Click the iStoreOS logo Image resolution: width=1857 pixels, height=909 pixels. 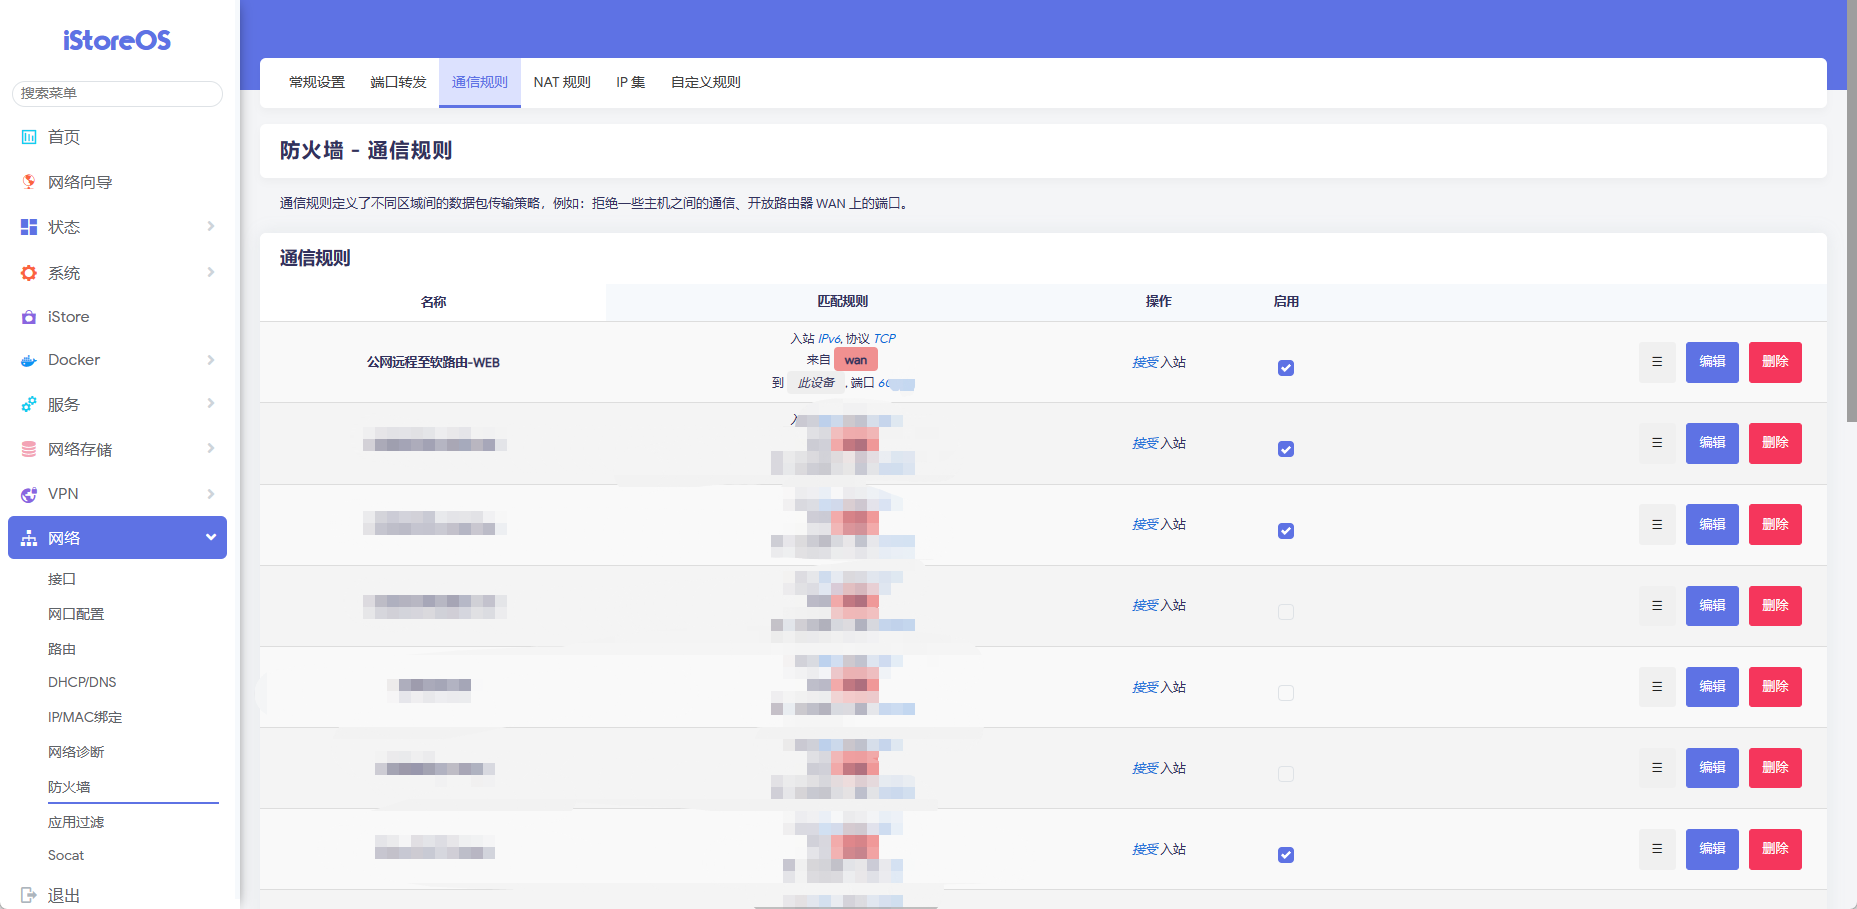point(117,41)
